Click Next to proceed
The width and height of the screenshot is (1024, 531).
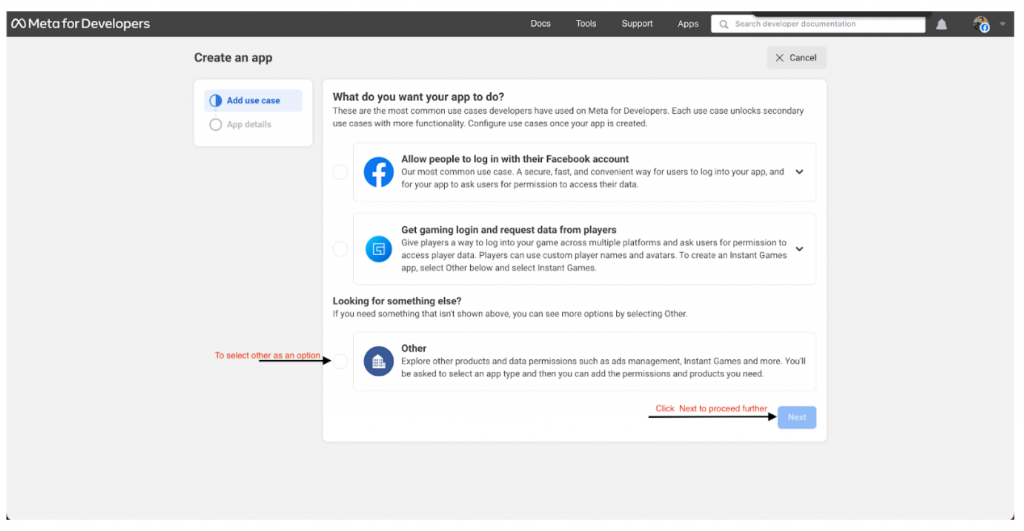(x=797, y=417)
